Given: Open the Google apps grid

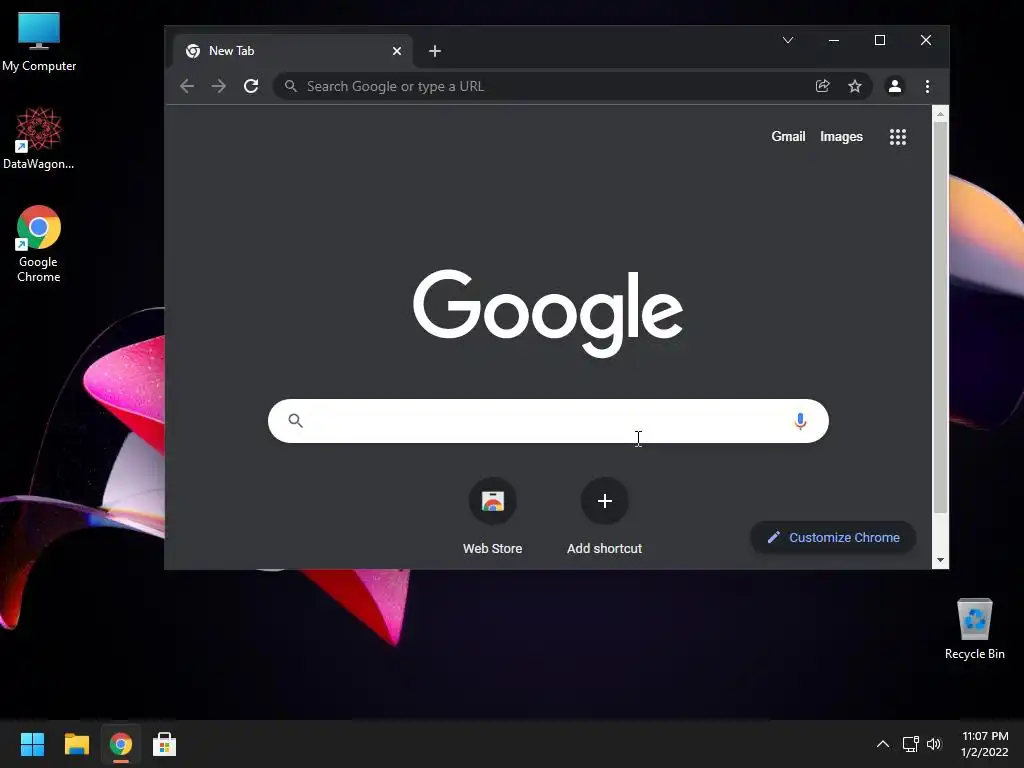Looking at the screenshot, I should click(x=897, y=136).
